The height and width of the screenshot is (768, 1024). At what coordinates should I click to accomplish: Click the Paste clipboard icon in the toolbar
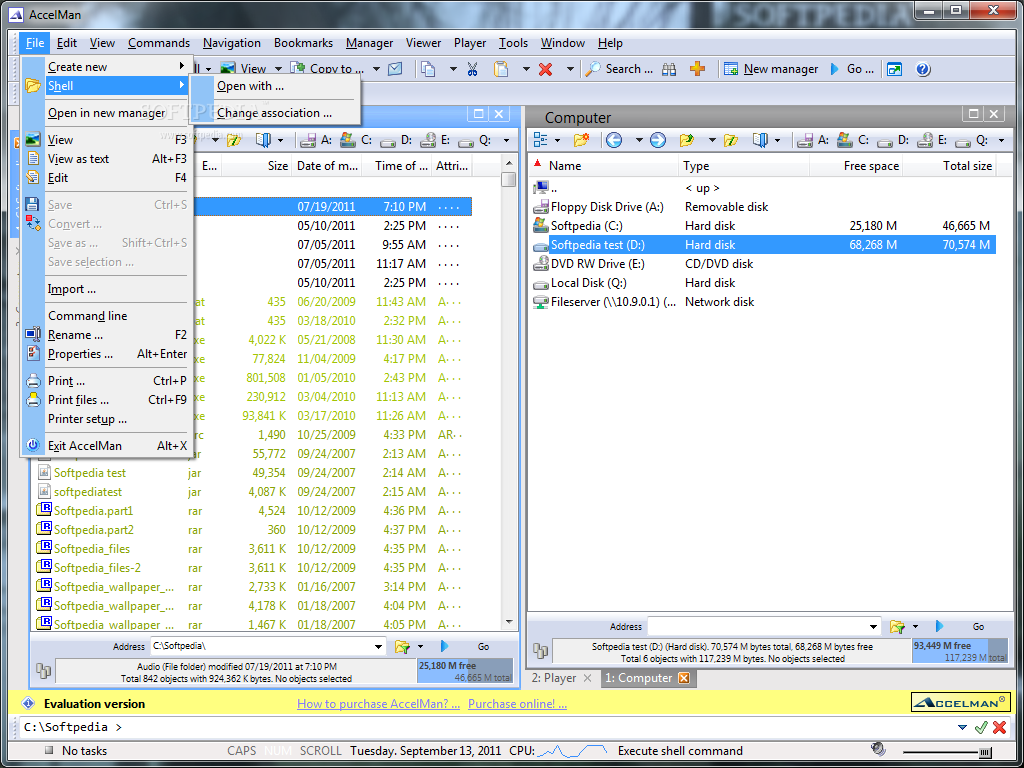pos(501,69)
